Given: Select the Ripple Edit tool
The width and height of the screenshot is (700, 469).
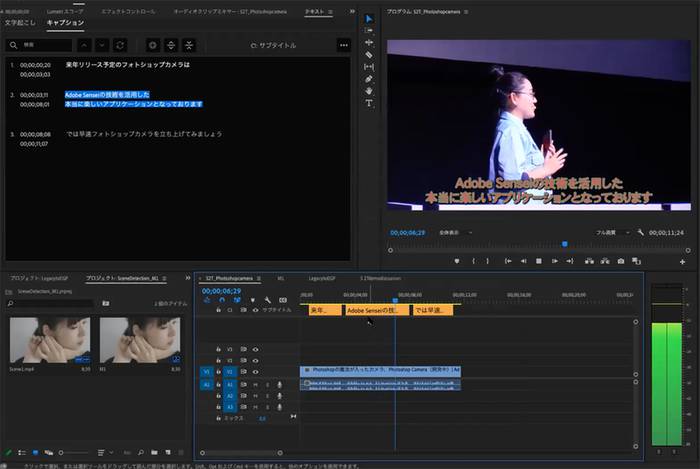Looking at the screenshot, I should click(x=369, y=42).
